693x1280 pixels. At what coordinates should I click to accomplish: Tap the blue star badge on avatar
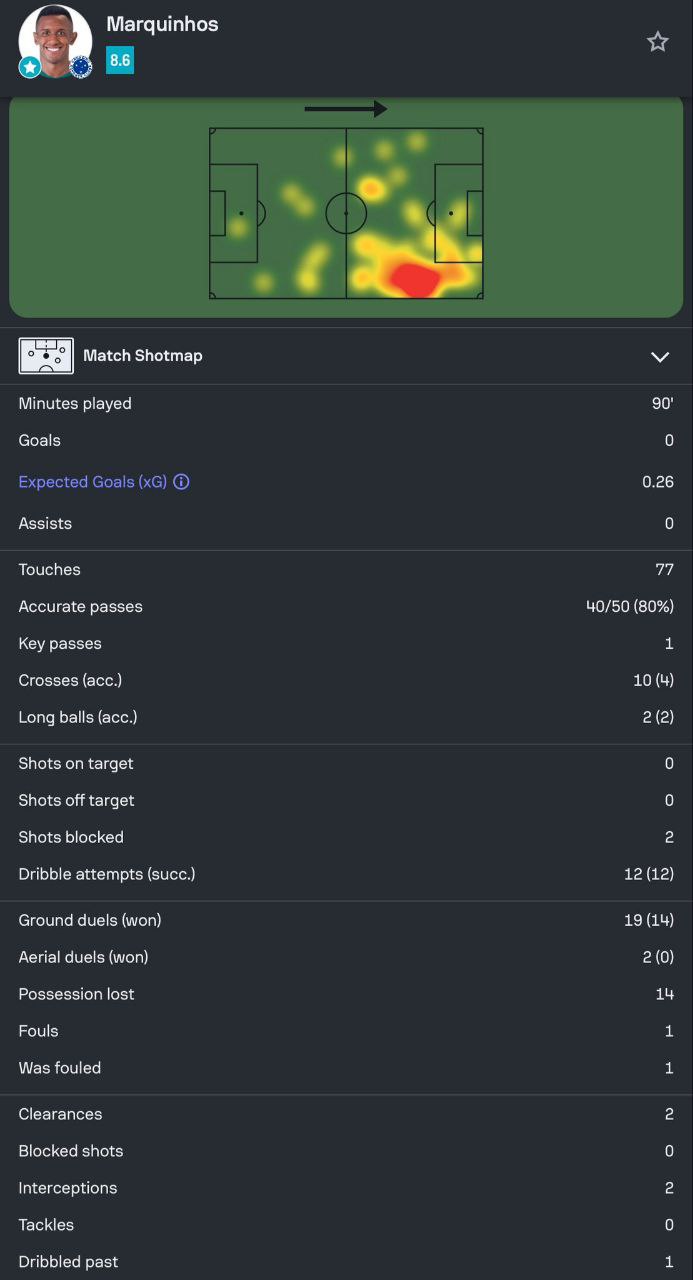(30, 67)
